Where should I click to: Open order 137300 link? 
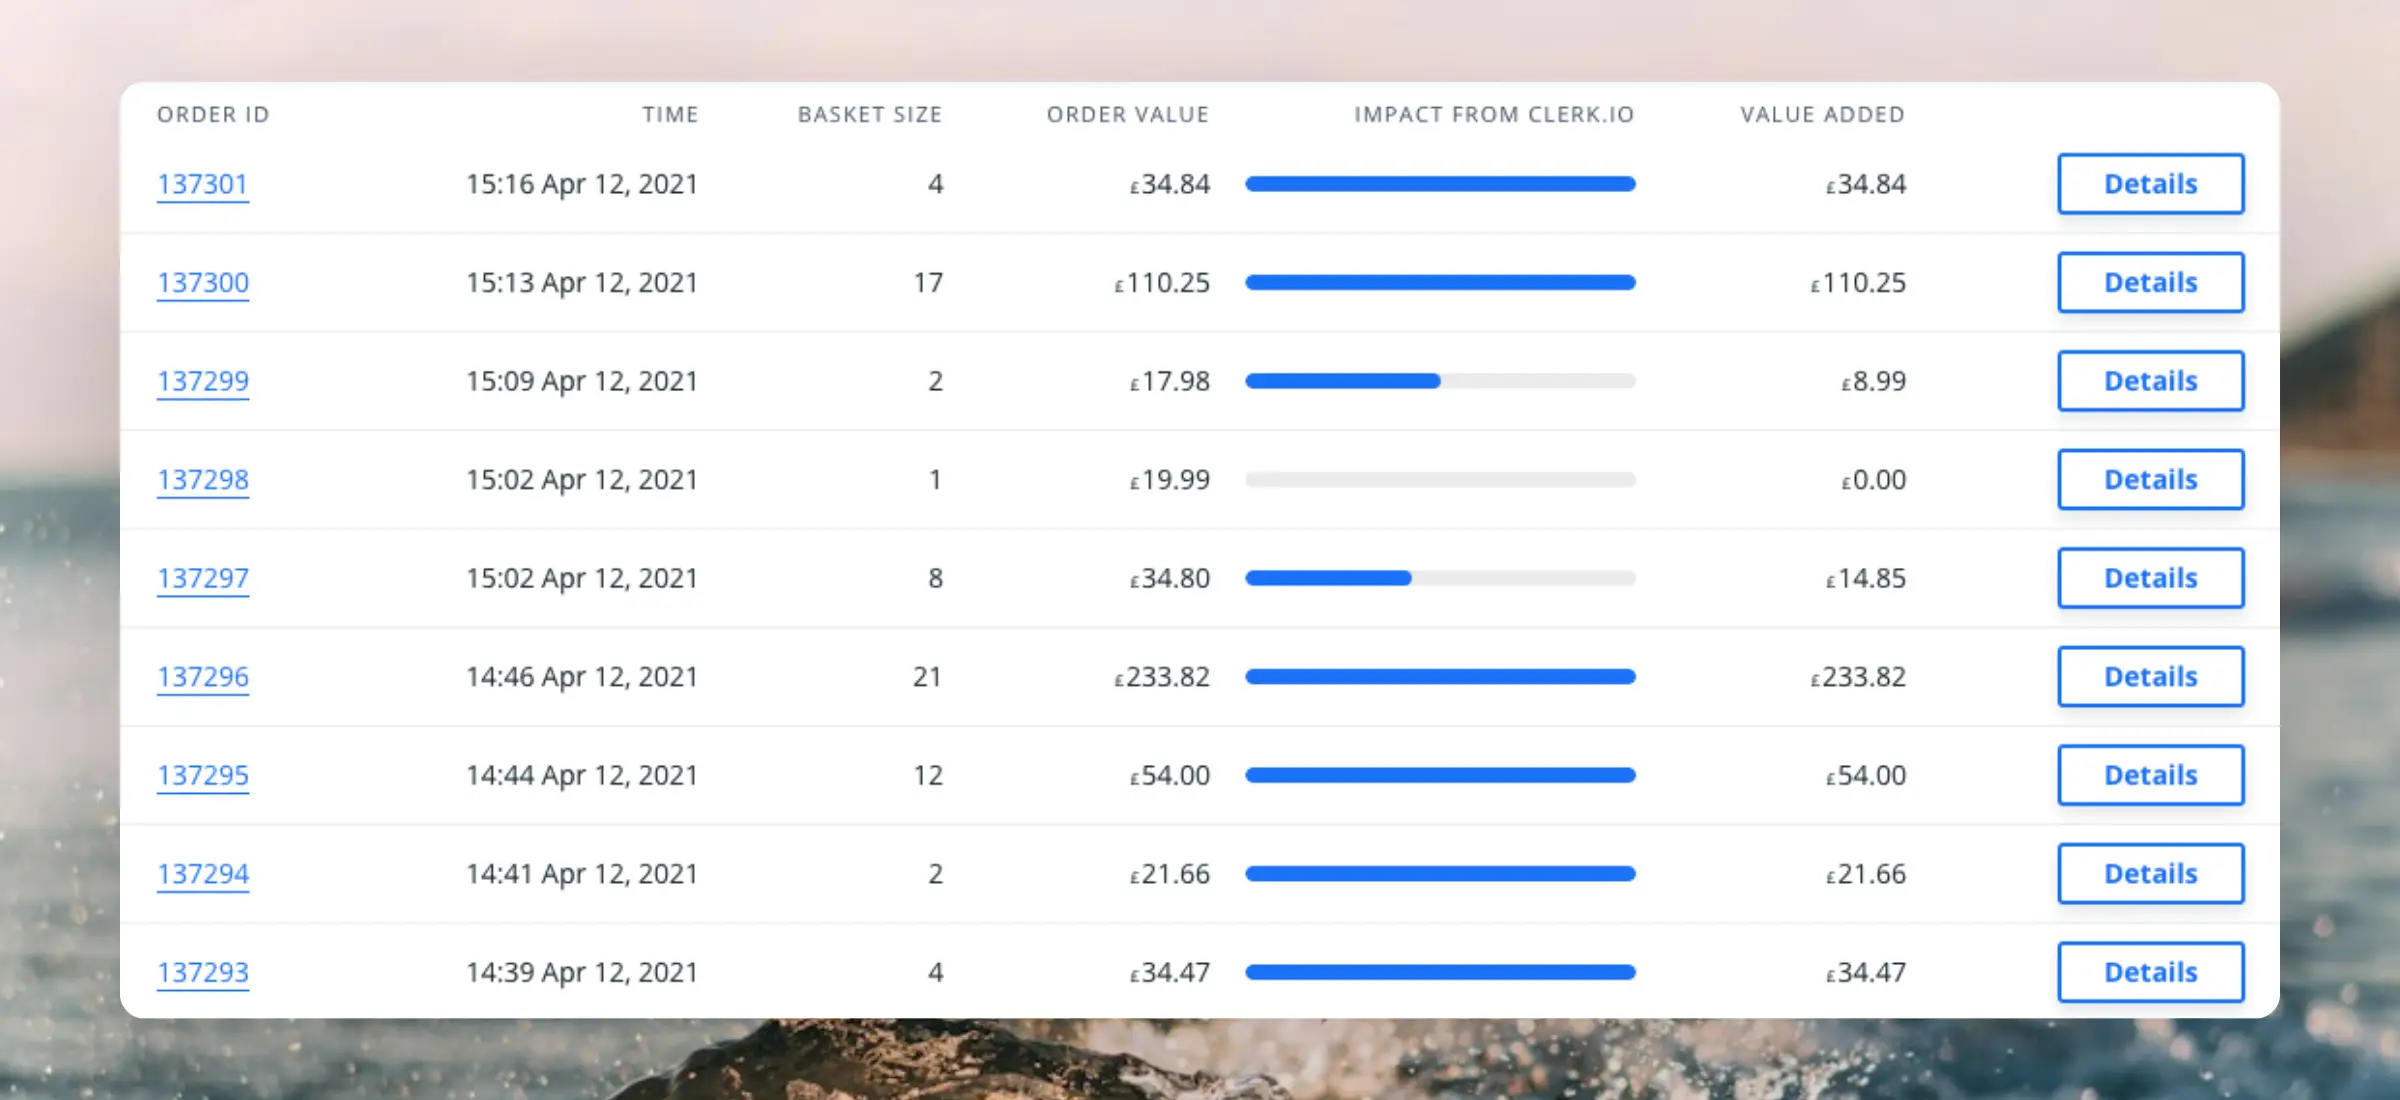pos(202,283)
